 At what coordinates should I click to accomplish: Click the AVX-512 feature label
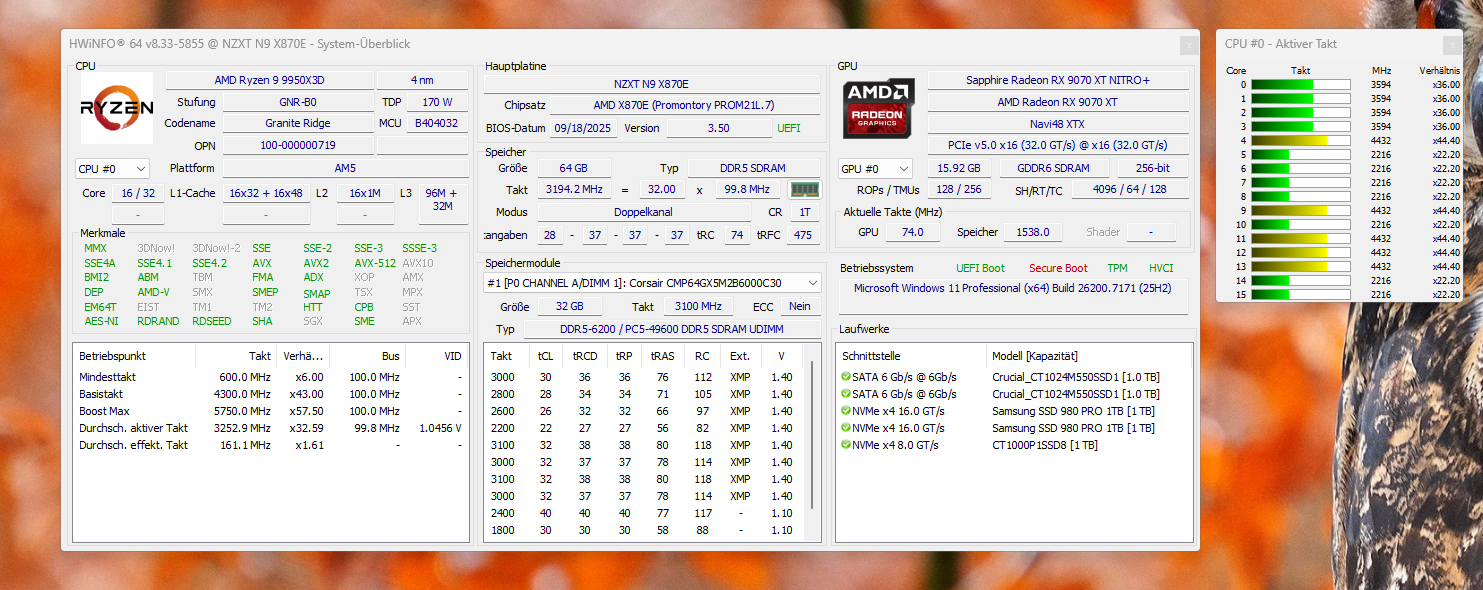(x=374, y=263)
